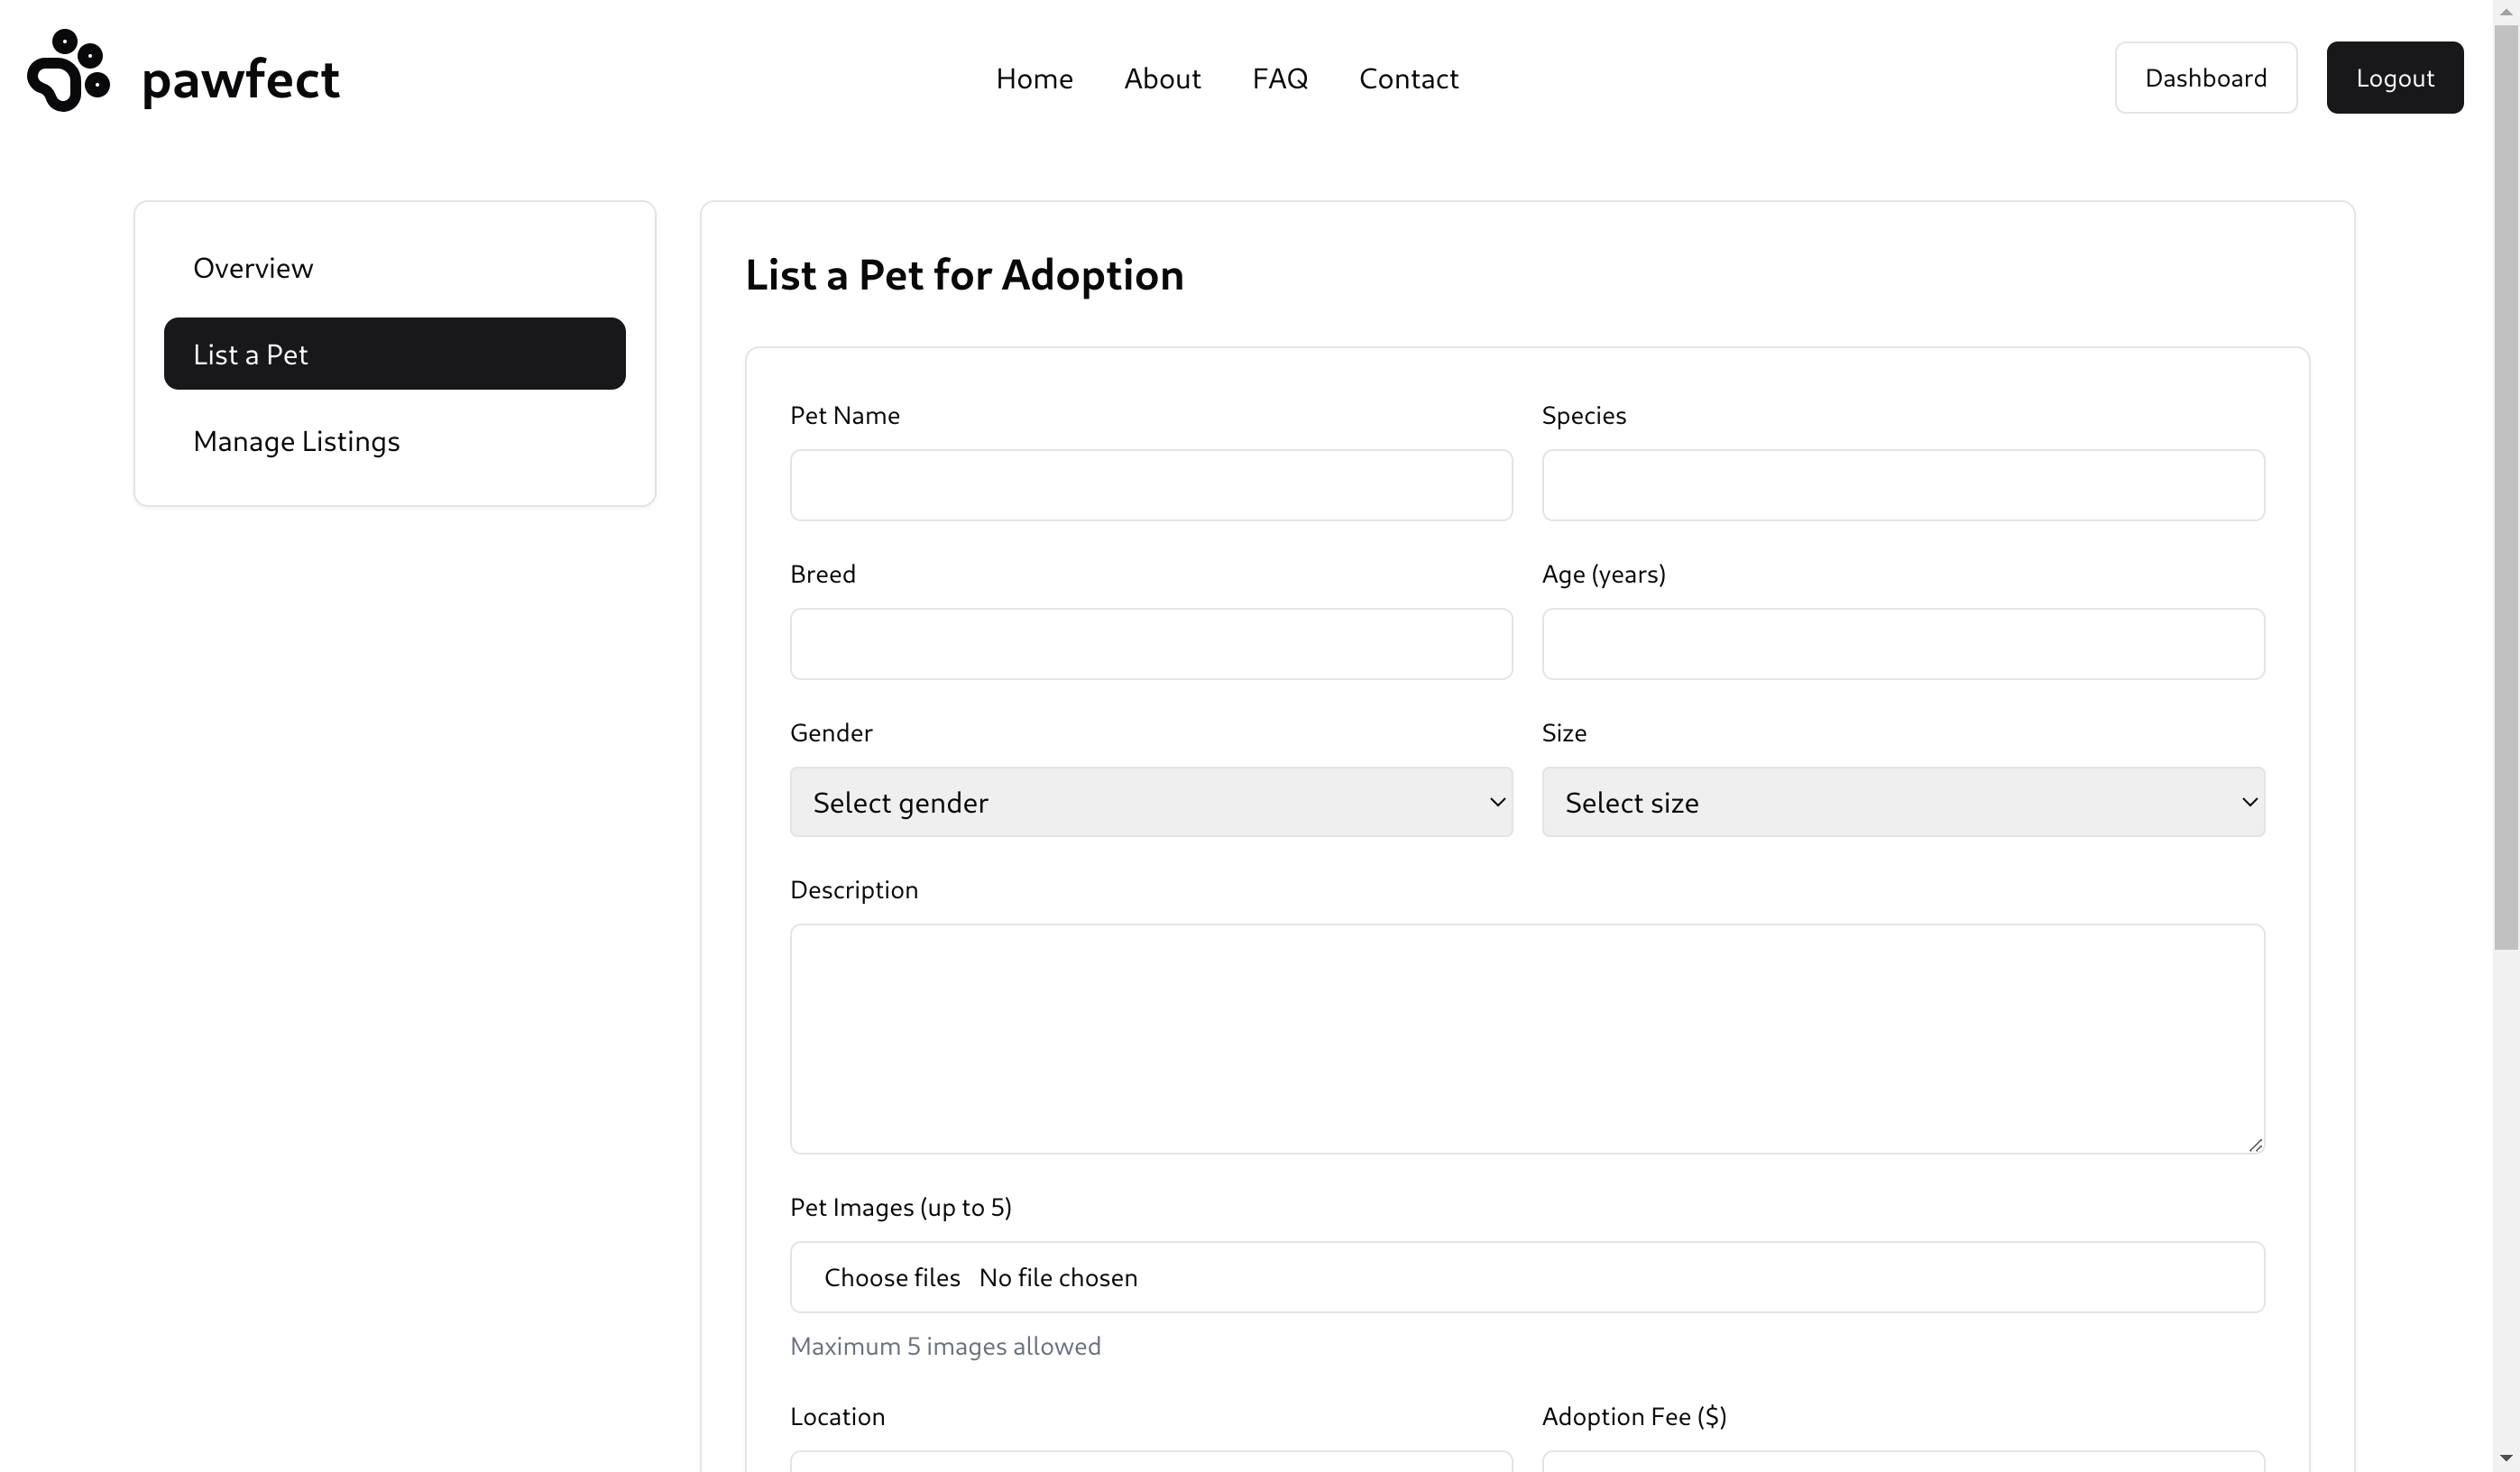Click the Age (years) field
This screenshot has width=2520, height=1472.
coord(1903,644)
